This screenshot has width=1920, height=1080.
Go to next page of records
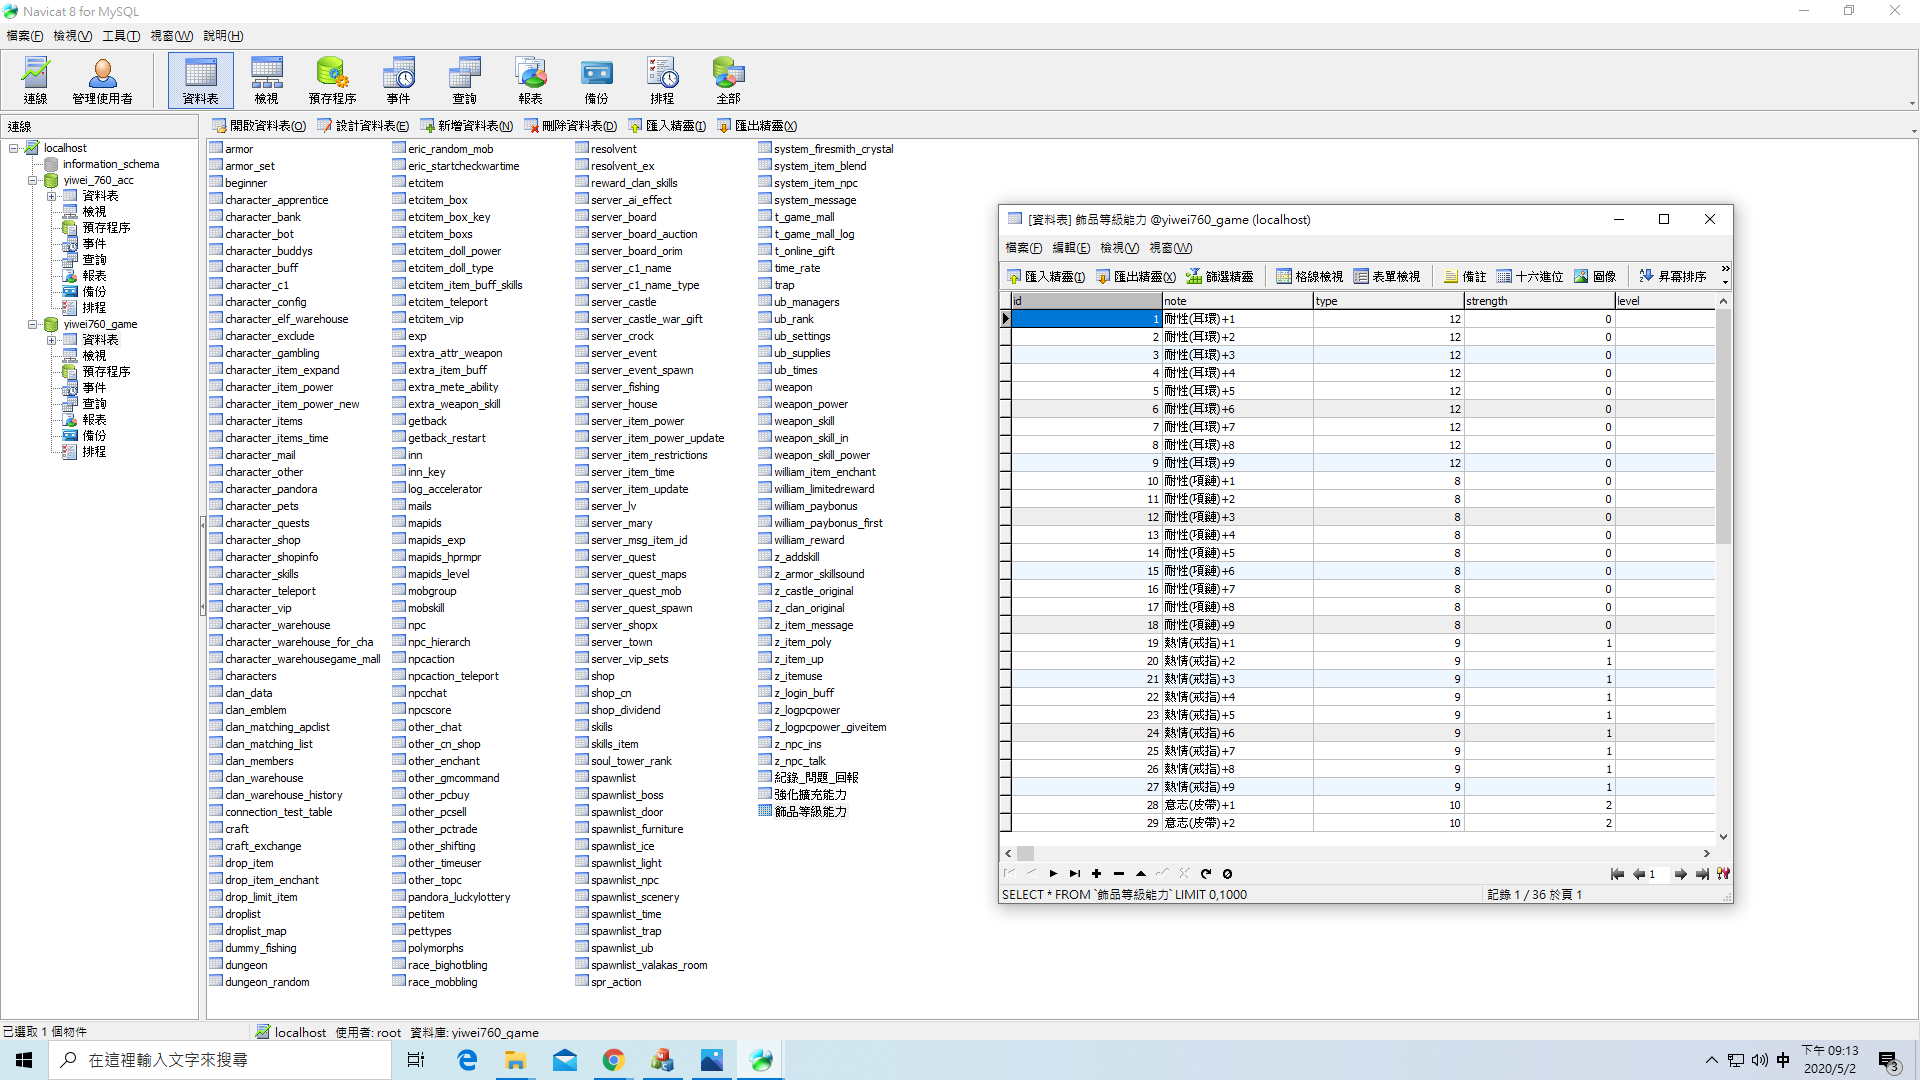1681,875
